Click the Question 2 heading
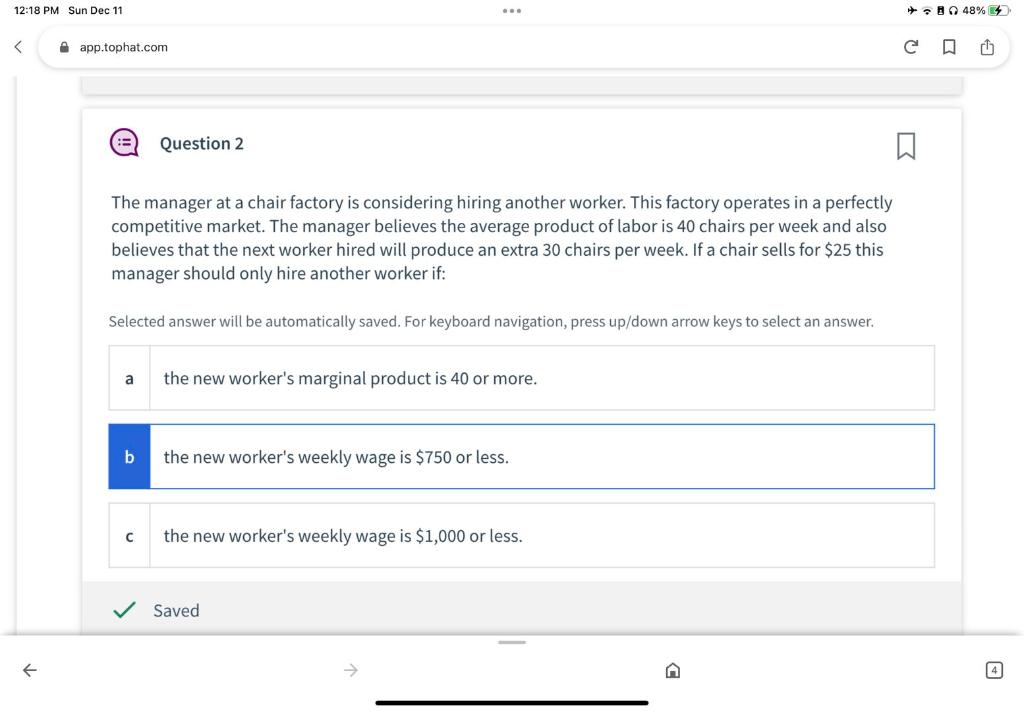 point(202,144)
